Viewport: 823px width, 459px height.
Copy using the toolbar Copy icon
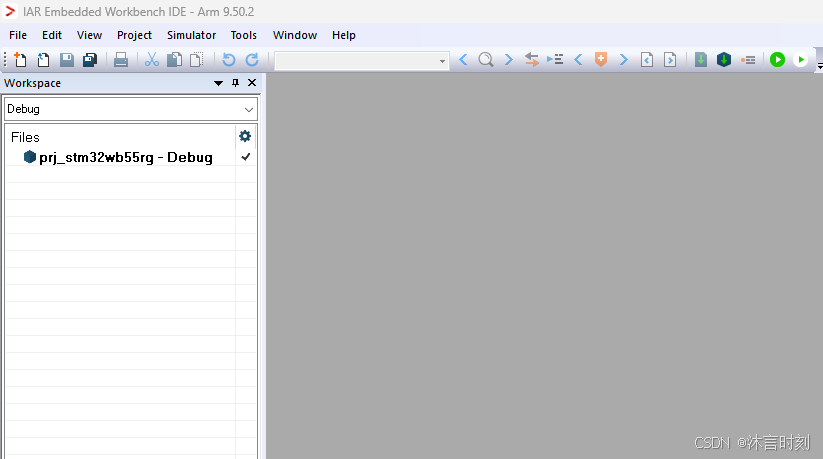[x=174, y=60]
